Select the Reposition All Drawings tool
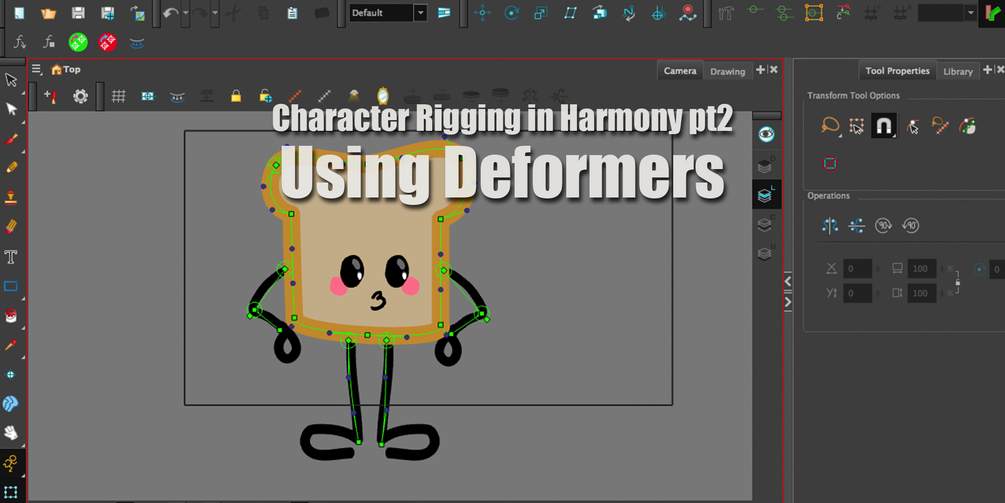This screenshot has width=1005, height=503. (658, 13)
